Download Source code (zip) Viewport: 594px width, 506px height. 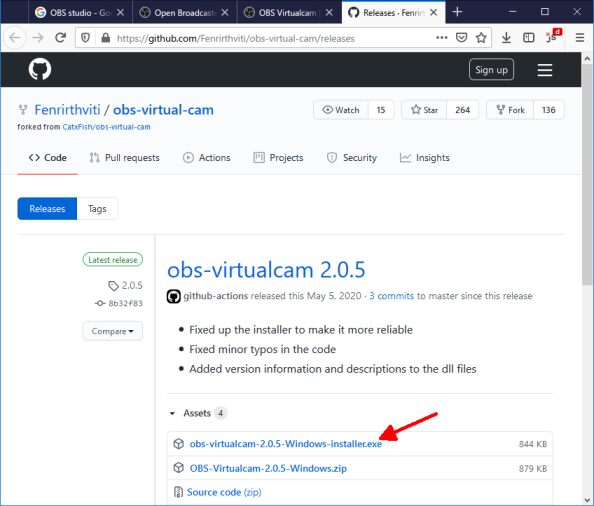pyautogui.click(x=224, y=492)
